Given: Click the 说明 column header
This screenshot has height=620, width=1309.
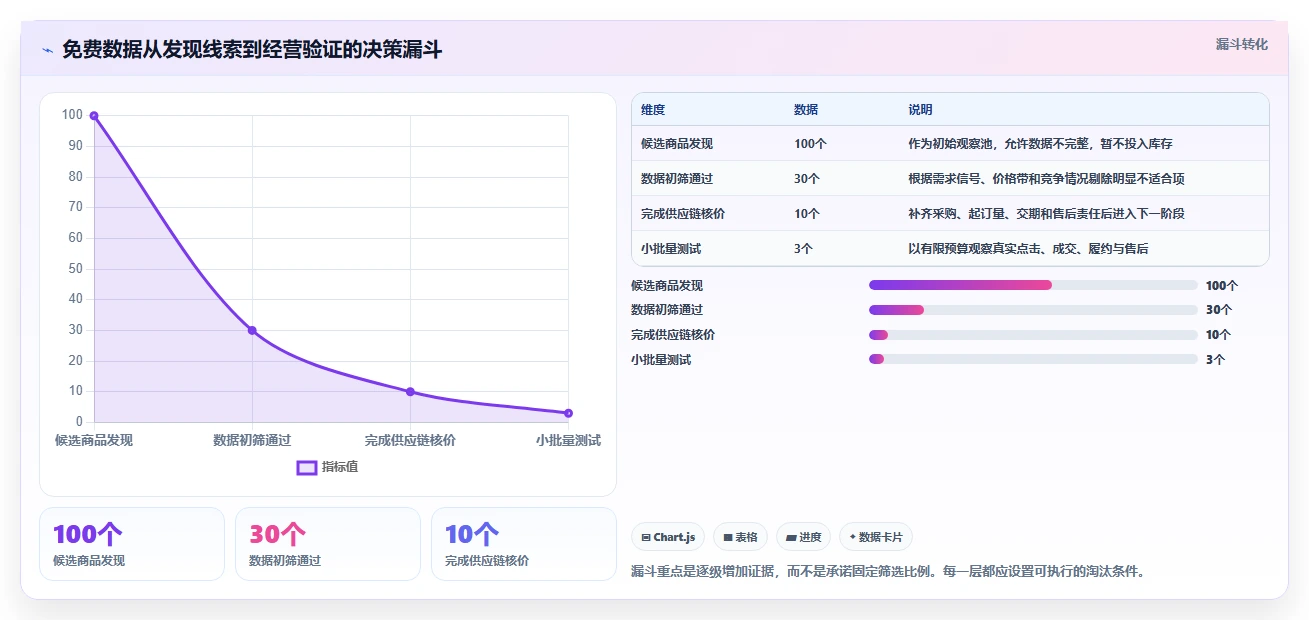Looking at the screenshot, I should (920, 110).
